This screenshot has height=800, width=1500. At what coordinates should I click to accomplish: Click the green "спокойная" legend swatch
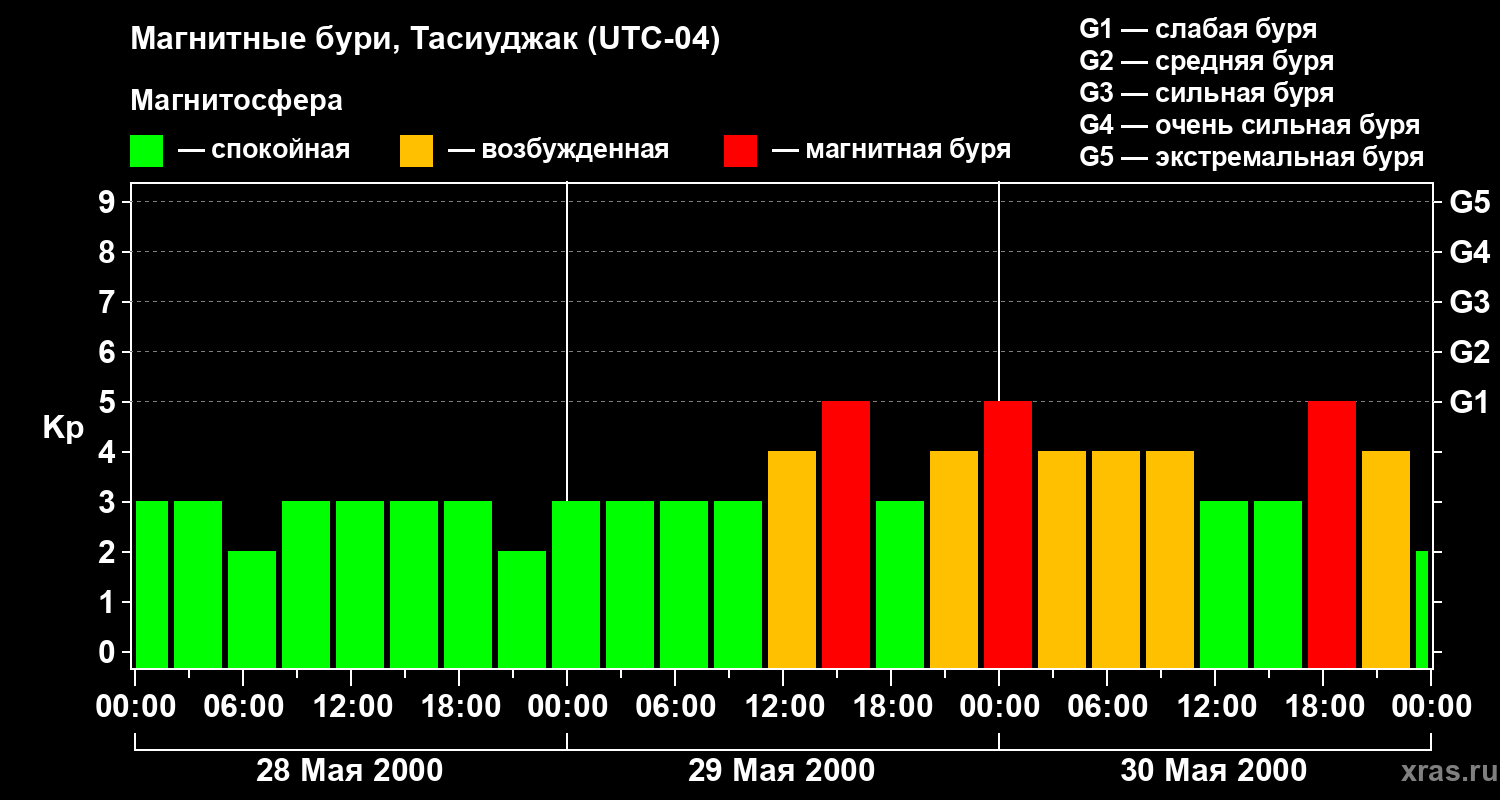[x=146, y=150]
